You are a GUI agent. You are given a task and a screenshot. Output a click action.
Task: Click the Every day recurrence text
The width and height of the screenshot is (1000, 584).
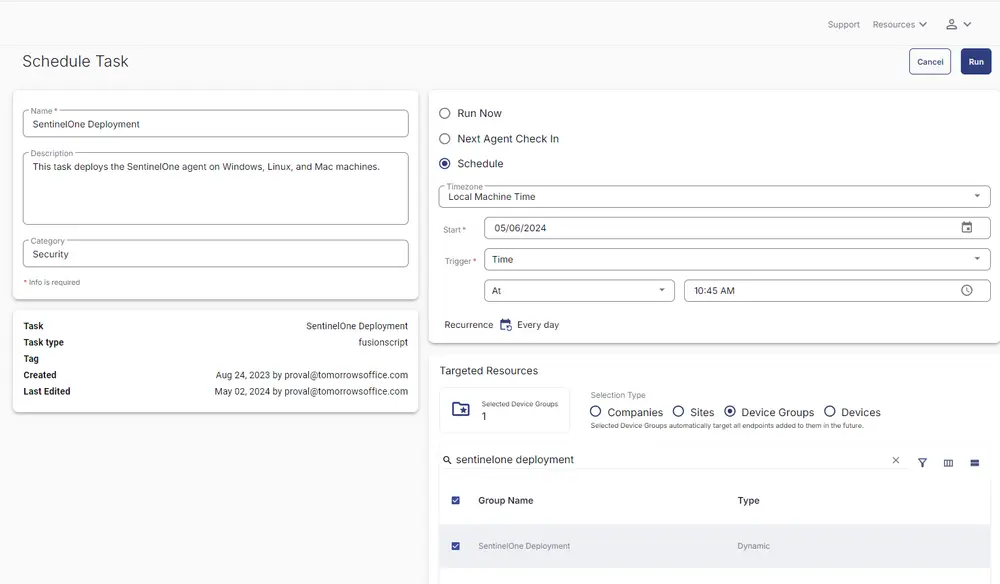click(x=538, y=325)
